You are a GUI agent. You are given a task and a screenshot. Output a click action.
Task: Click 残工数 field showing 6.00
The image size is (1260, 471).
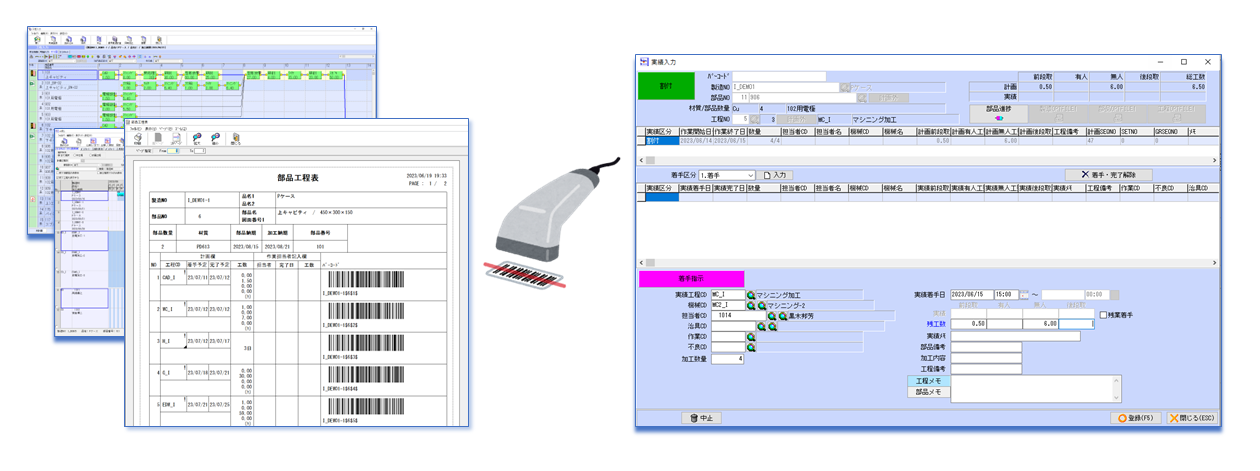1040,324
